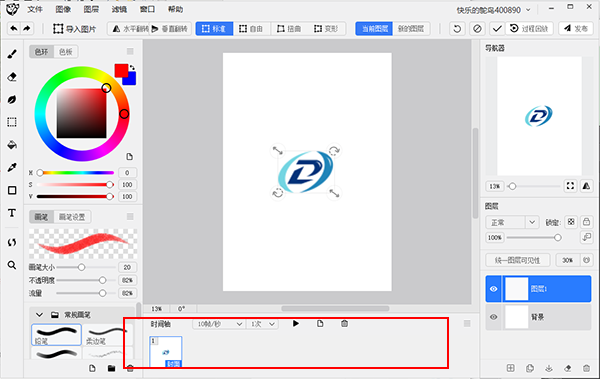Select the brush tool in left toolbar
The width and height of the screenshot is (600, 379).
(x=12, y=54)
